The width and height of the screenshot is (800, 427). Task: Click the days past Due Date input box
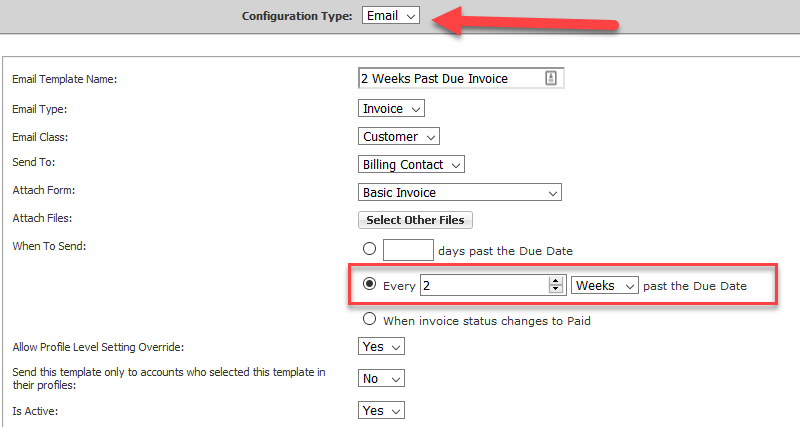[x=408, y=250]
